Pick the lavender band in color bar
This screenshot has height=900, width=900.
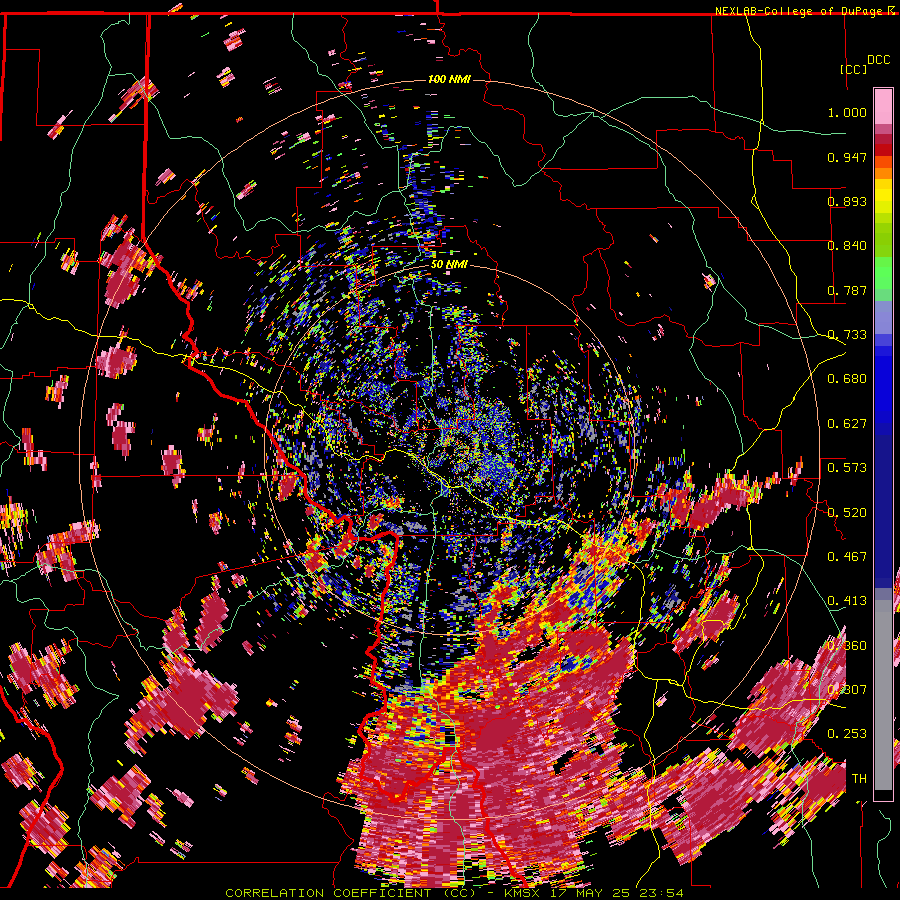883,317
